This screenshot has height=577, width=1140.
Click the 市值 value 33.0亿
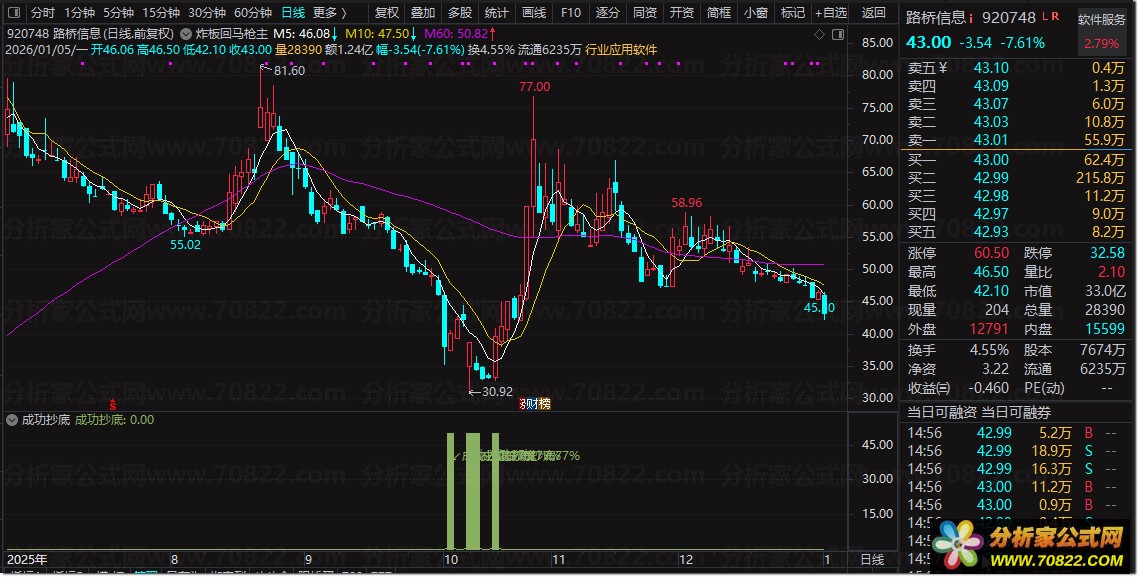pos(1105,291)
